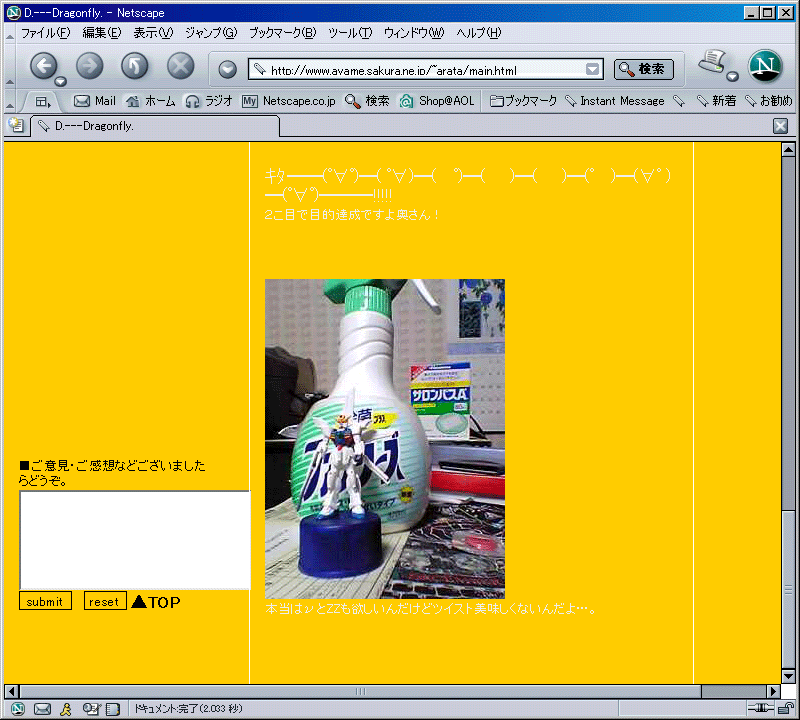
Task: Click the label "■ご意見・ご感想などございましたらどうぞ。"
Action: tap(112, 473)
